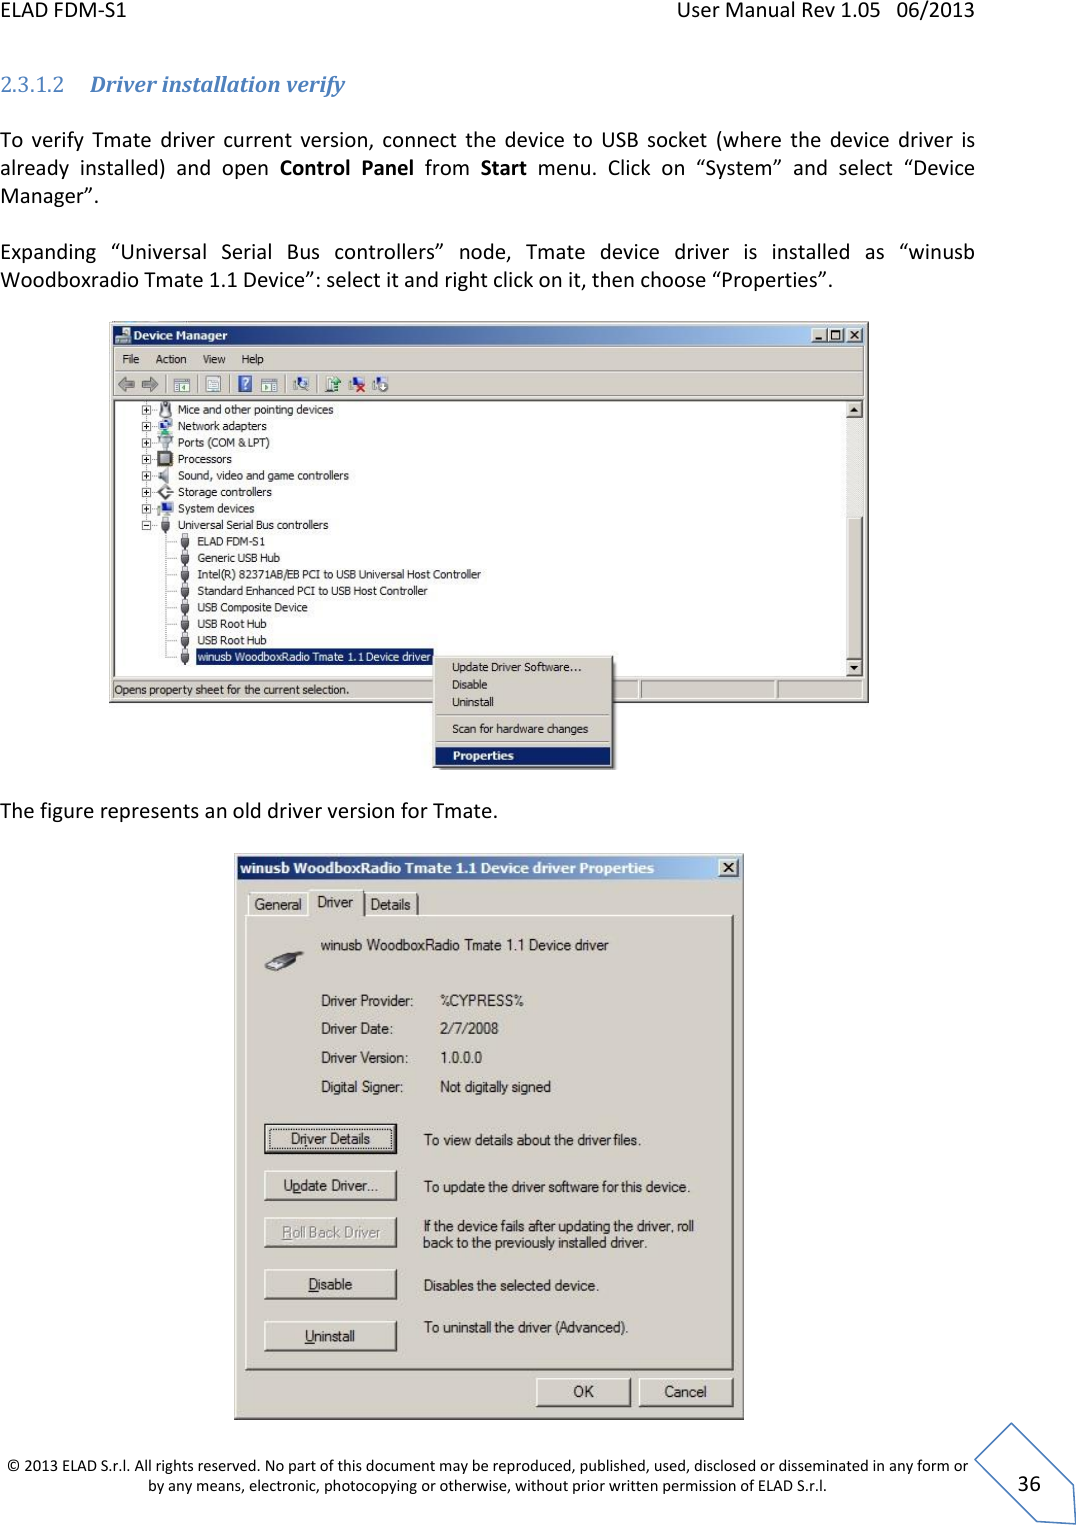Select the USB Composite Device entry

pos(253,607)
